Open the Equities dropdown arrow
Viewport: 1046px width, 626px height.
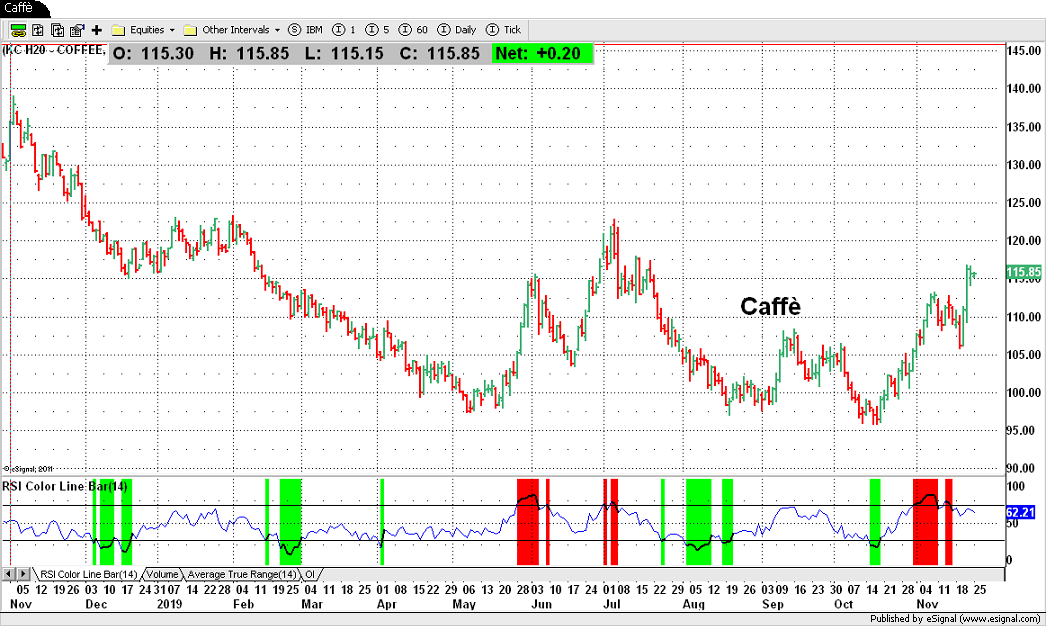pos(172,30)
